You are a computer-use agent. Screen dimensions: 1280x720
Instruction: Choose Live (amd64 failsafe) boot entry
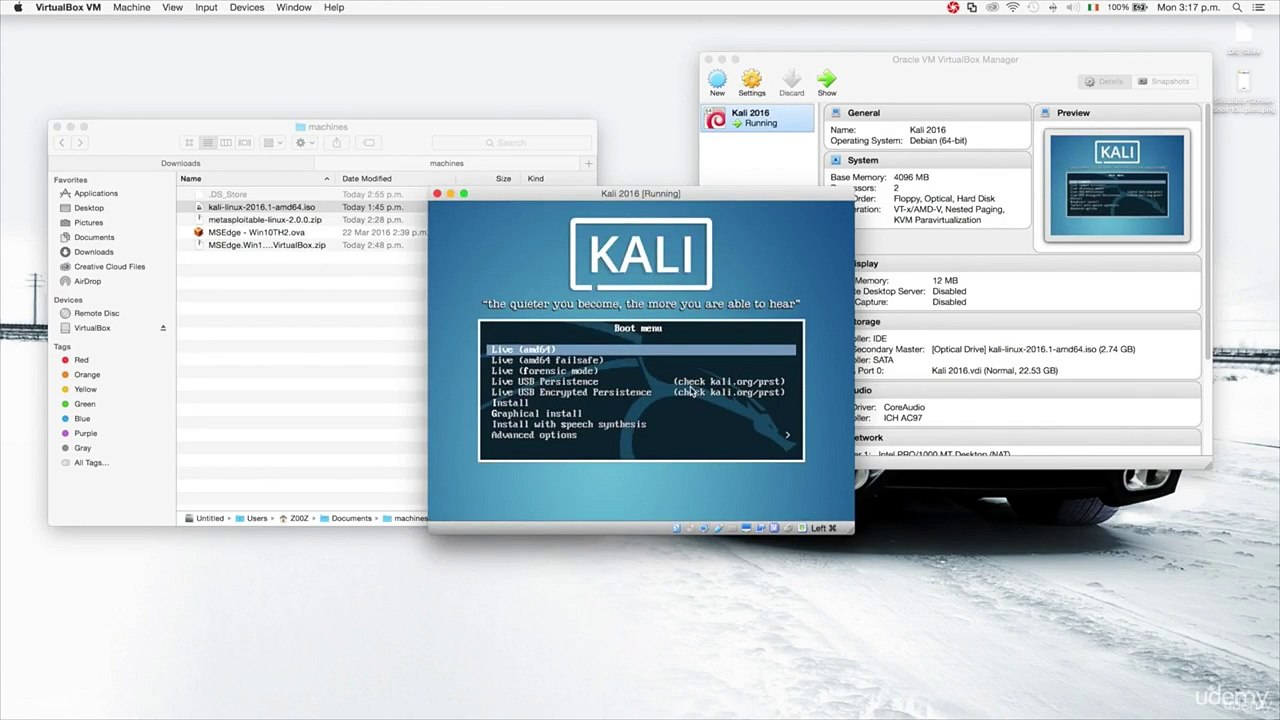coord(547,360)
